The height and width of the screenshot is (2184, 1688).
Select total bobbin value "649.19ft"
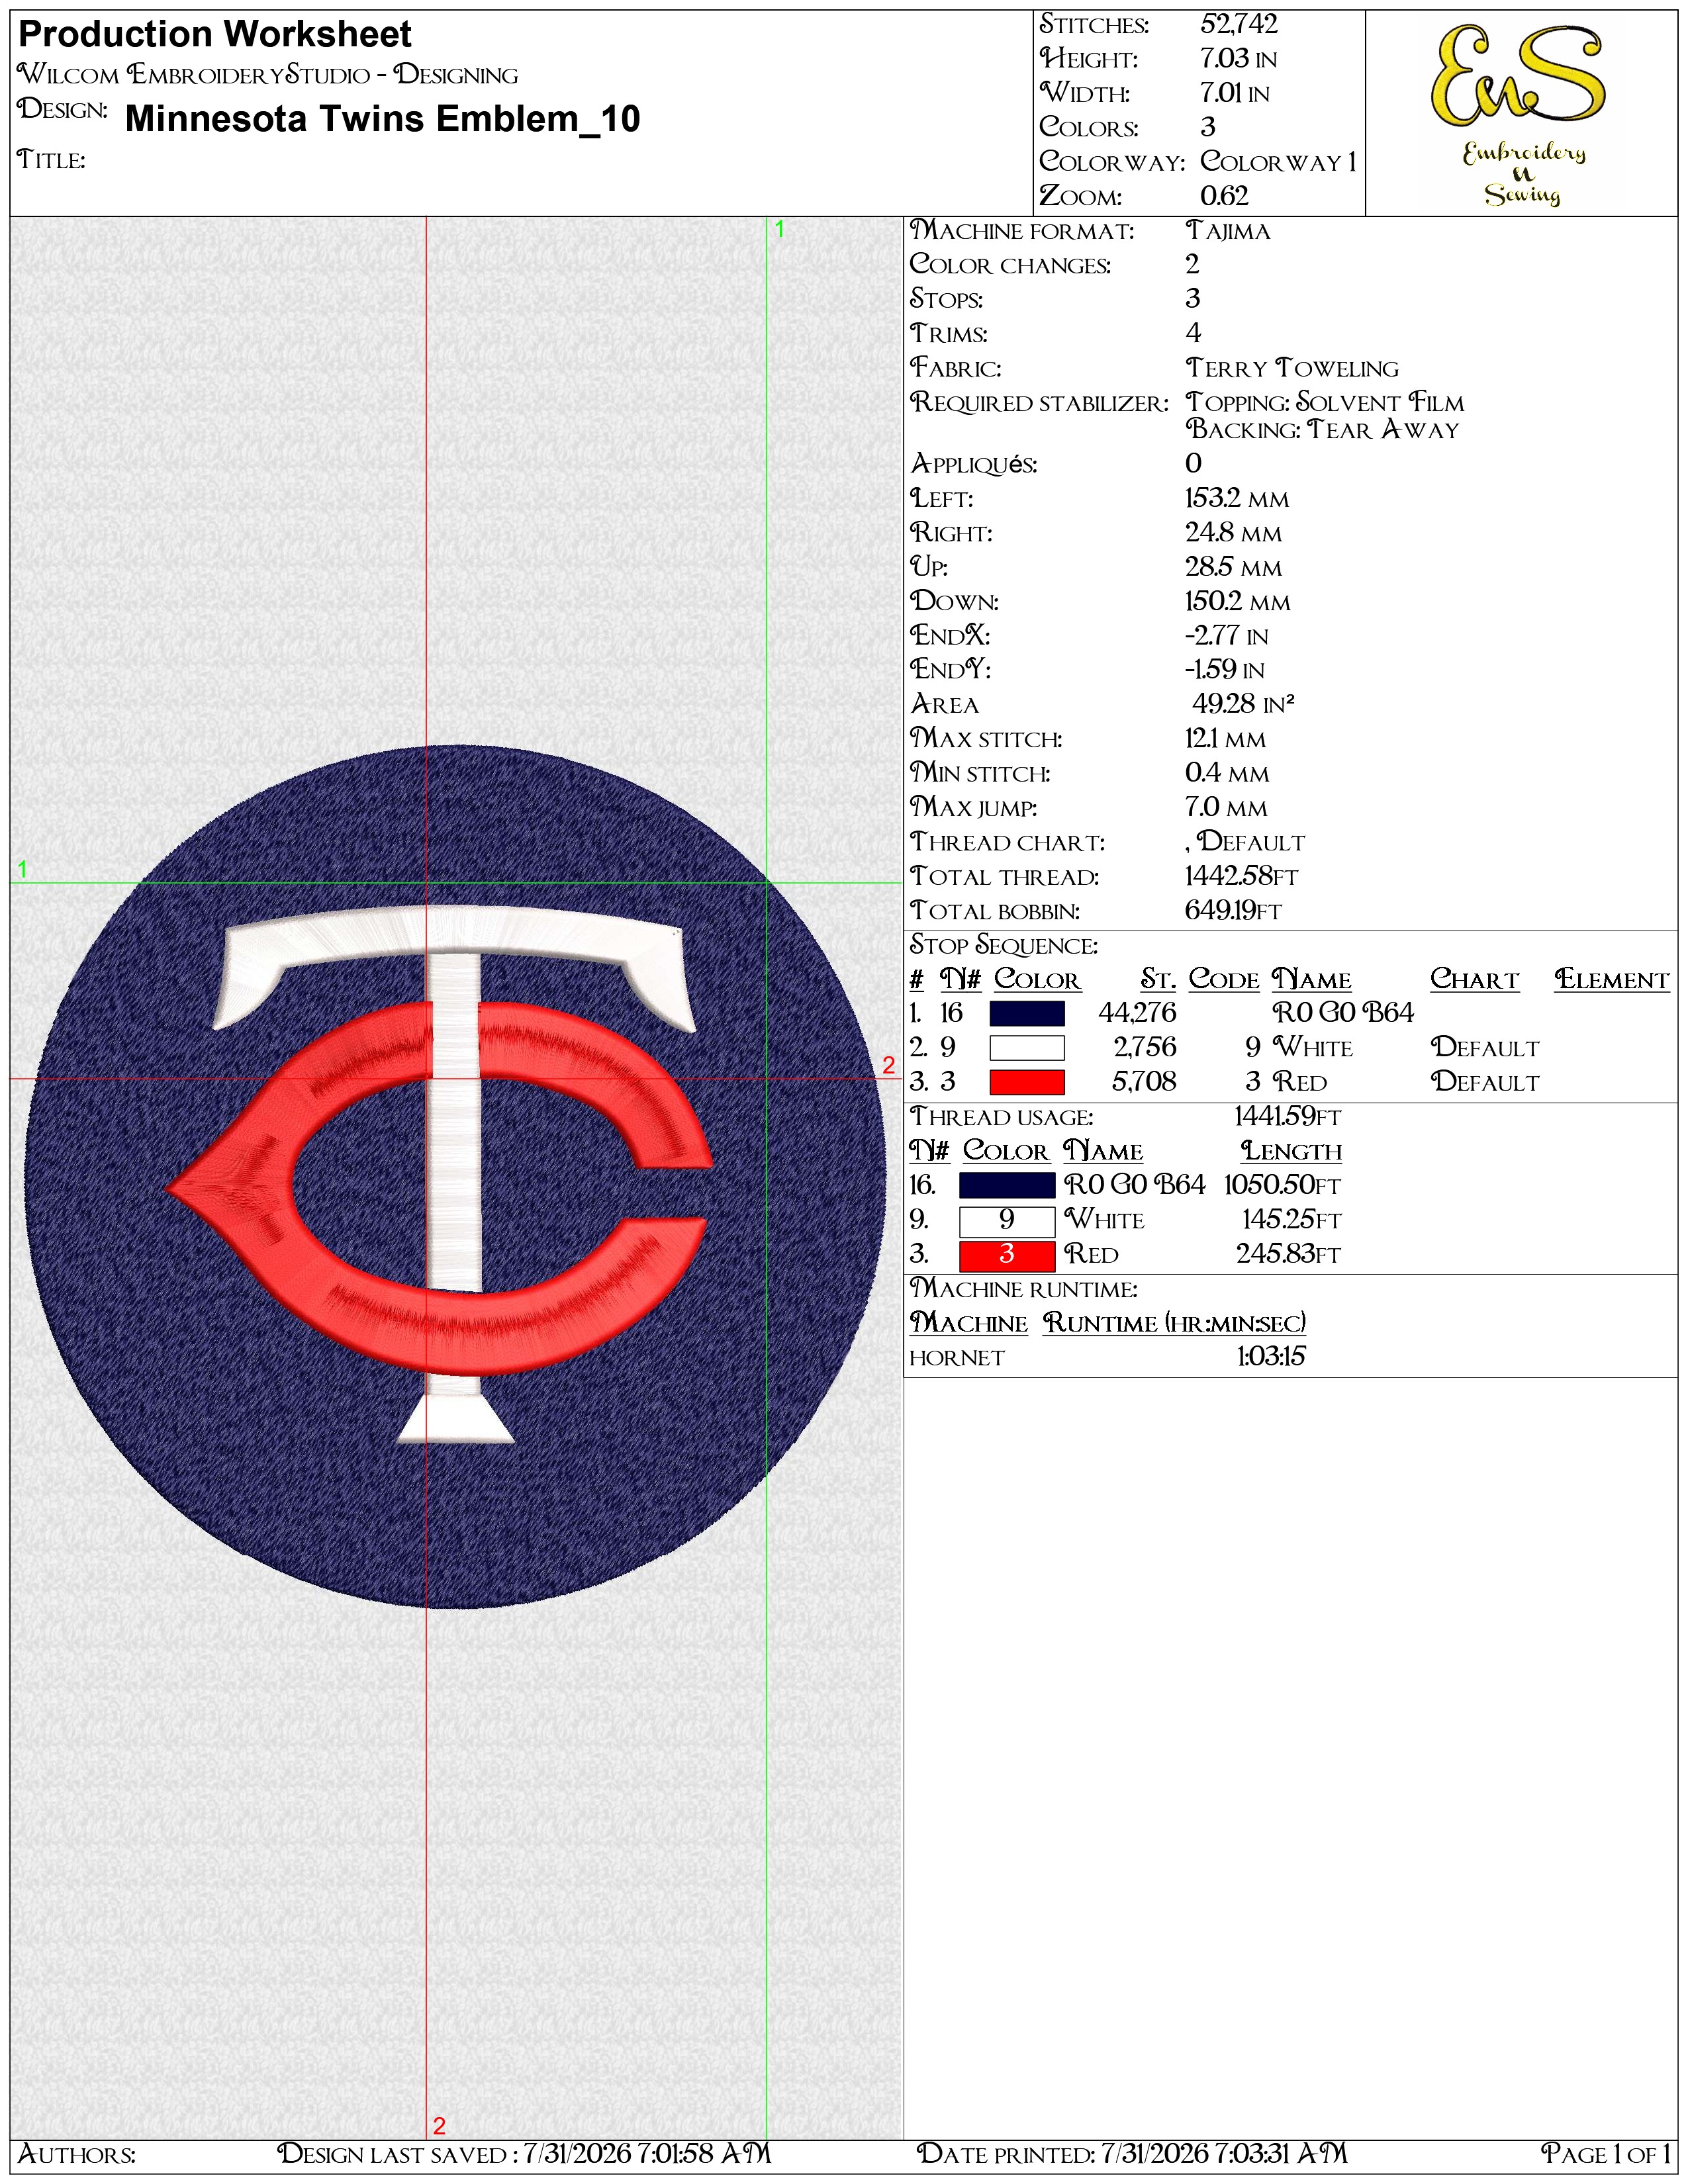coord(1233,911)
